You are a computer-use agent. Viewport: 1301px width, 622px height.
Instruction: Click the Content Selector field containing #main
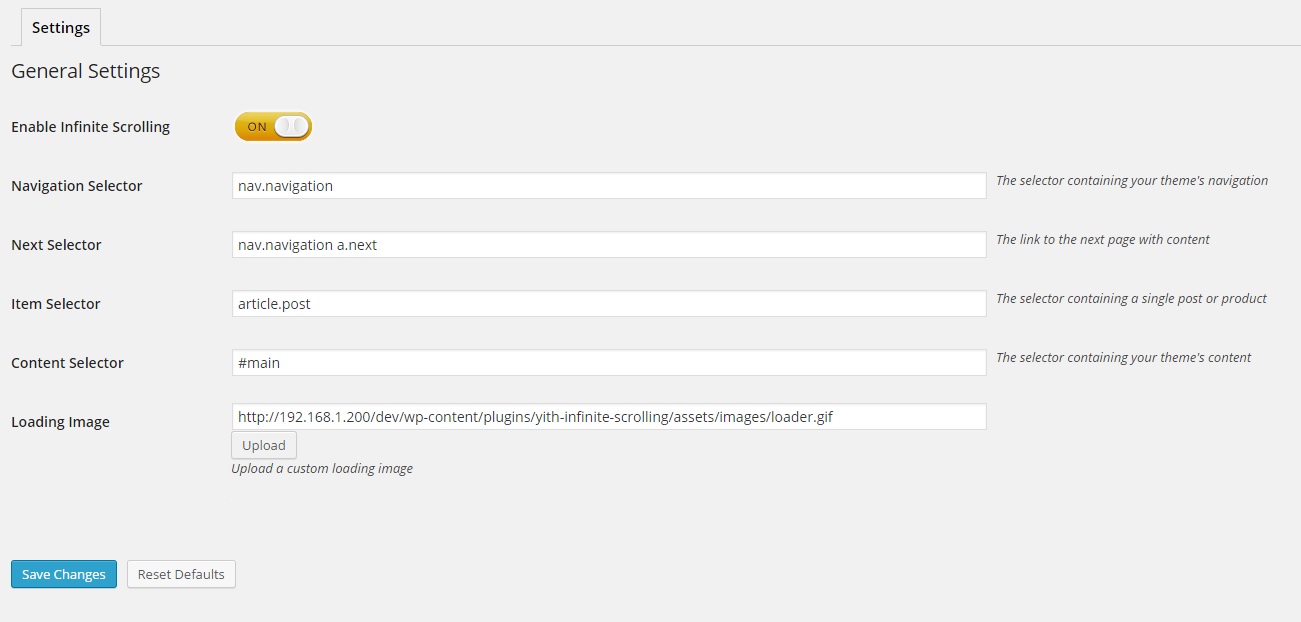(608, 363)
